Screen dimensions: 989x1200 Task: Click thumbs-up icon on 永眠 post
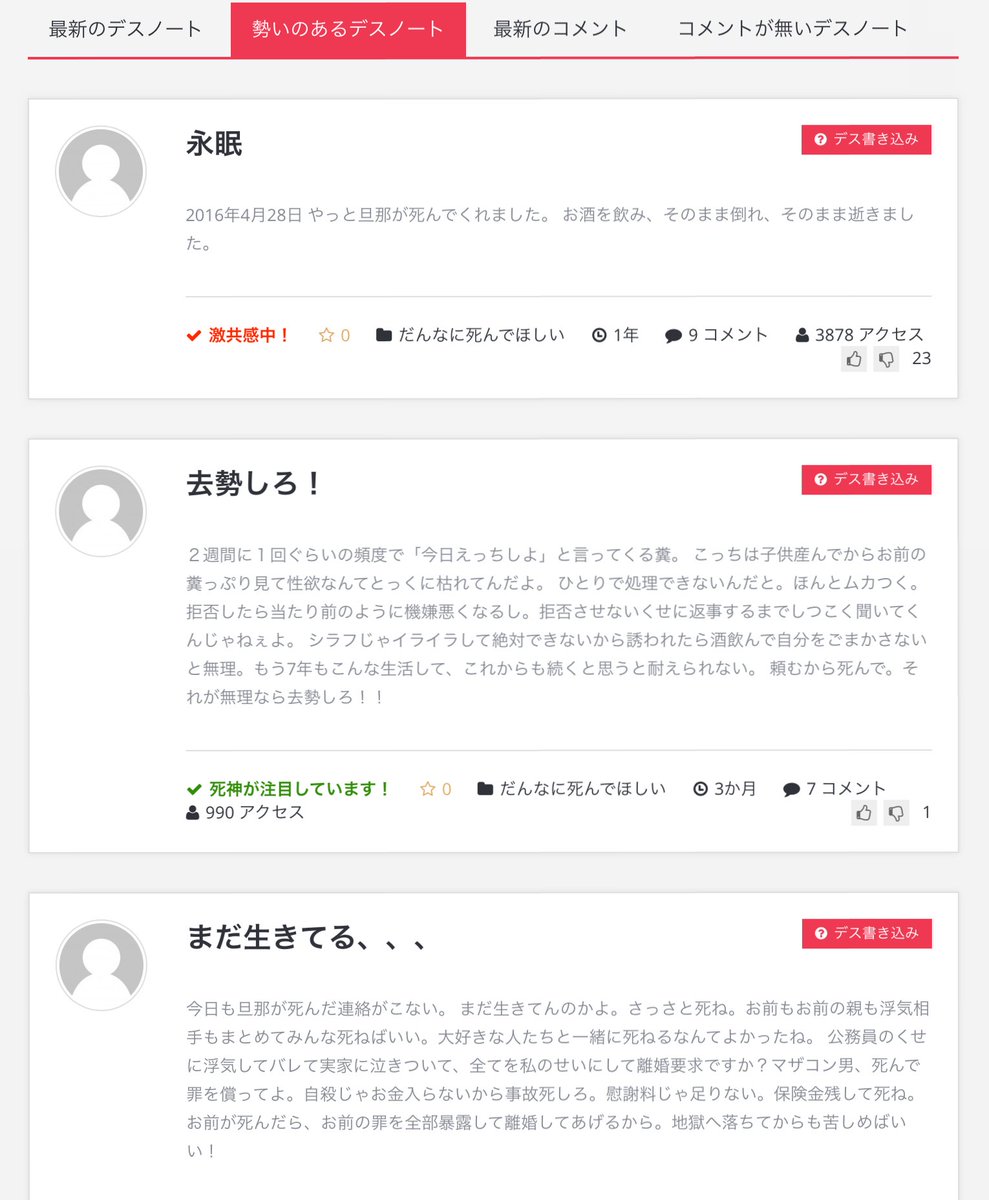tap(854, 359)
